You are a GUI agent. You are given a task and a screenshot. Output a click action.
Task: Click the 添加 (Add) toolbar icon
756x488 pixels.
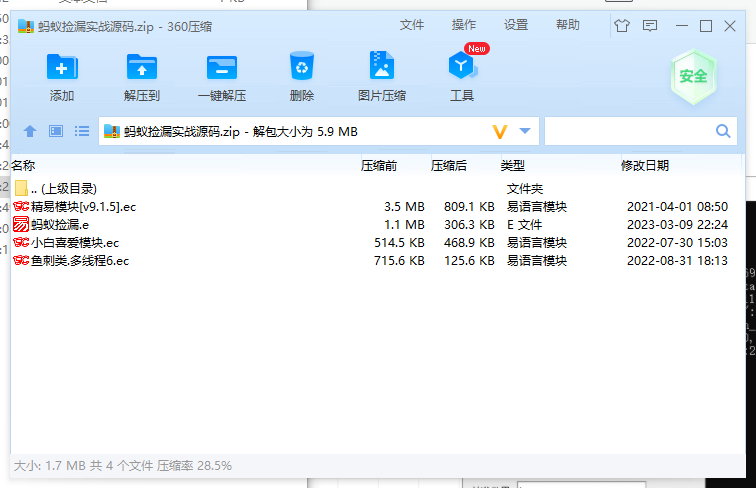pos(62,67)
